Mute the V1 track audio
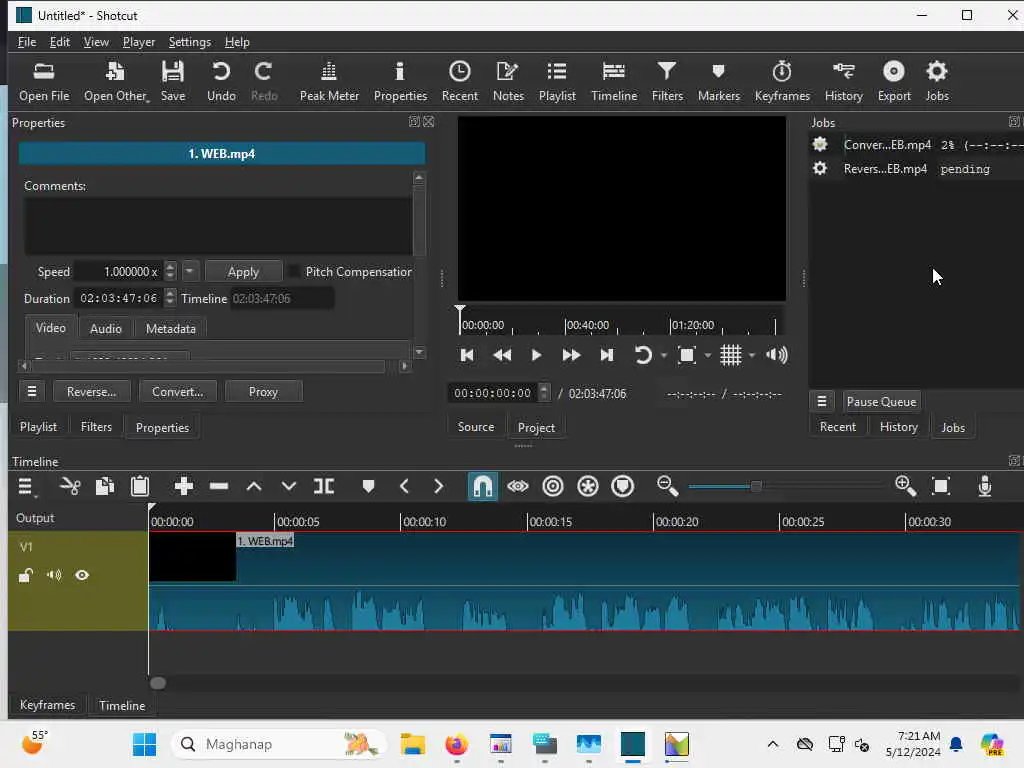The image size is (1024, 768). [54, 575]
